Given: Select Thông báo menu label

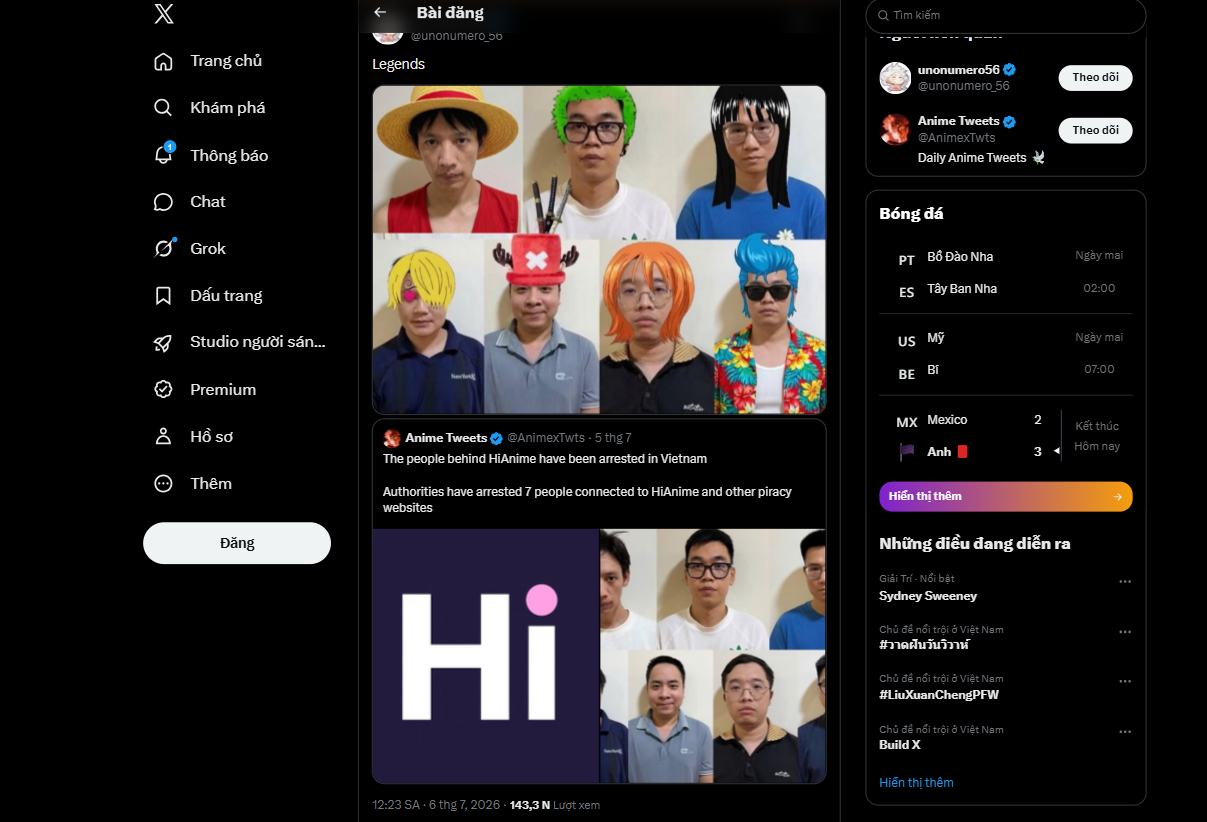Looking at the screenshot, I should tap(229, 155).
